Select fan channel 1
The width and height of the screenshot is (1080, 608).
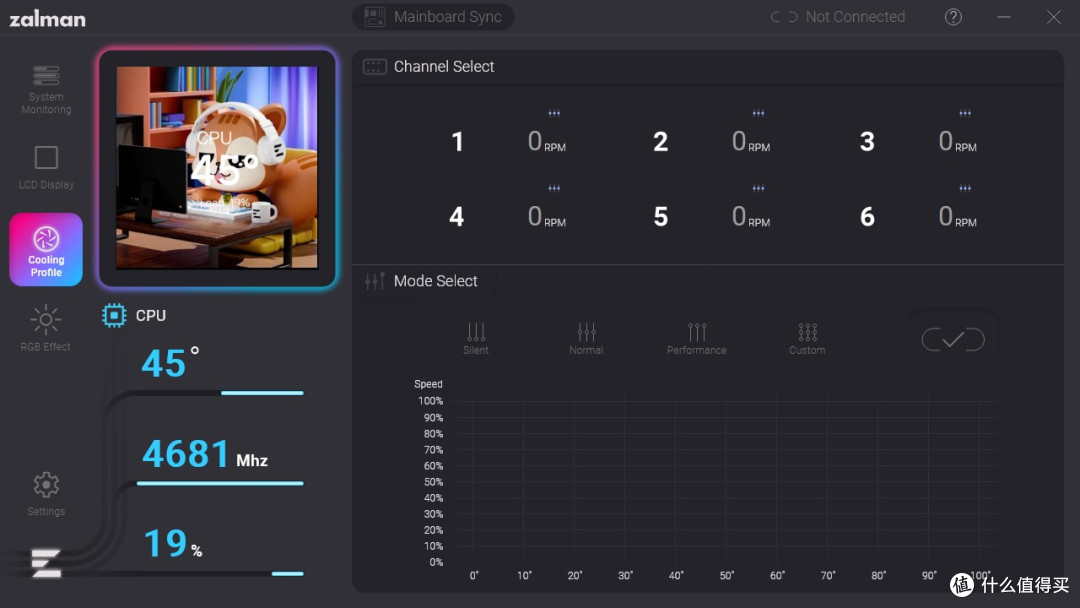[x=457, y=142]
